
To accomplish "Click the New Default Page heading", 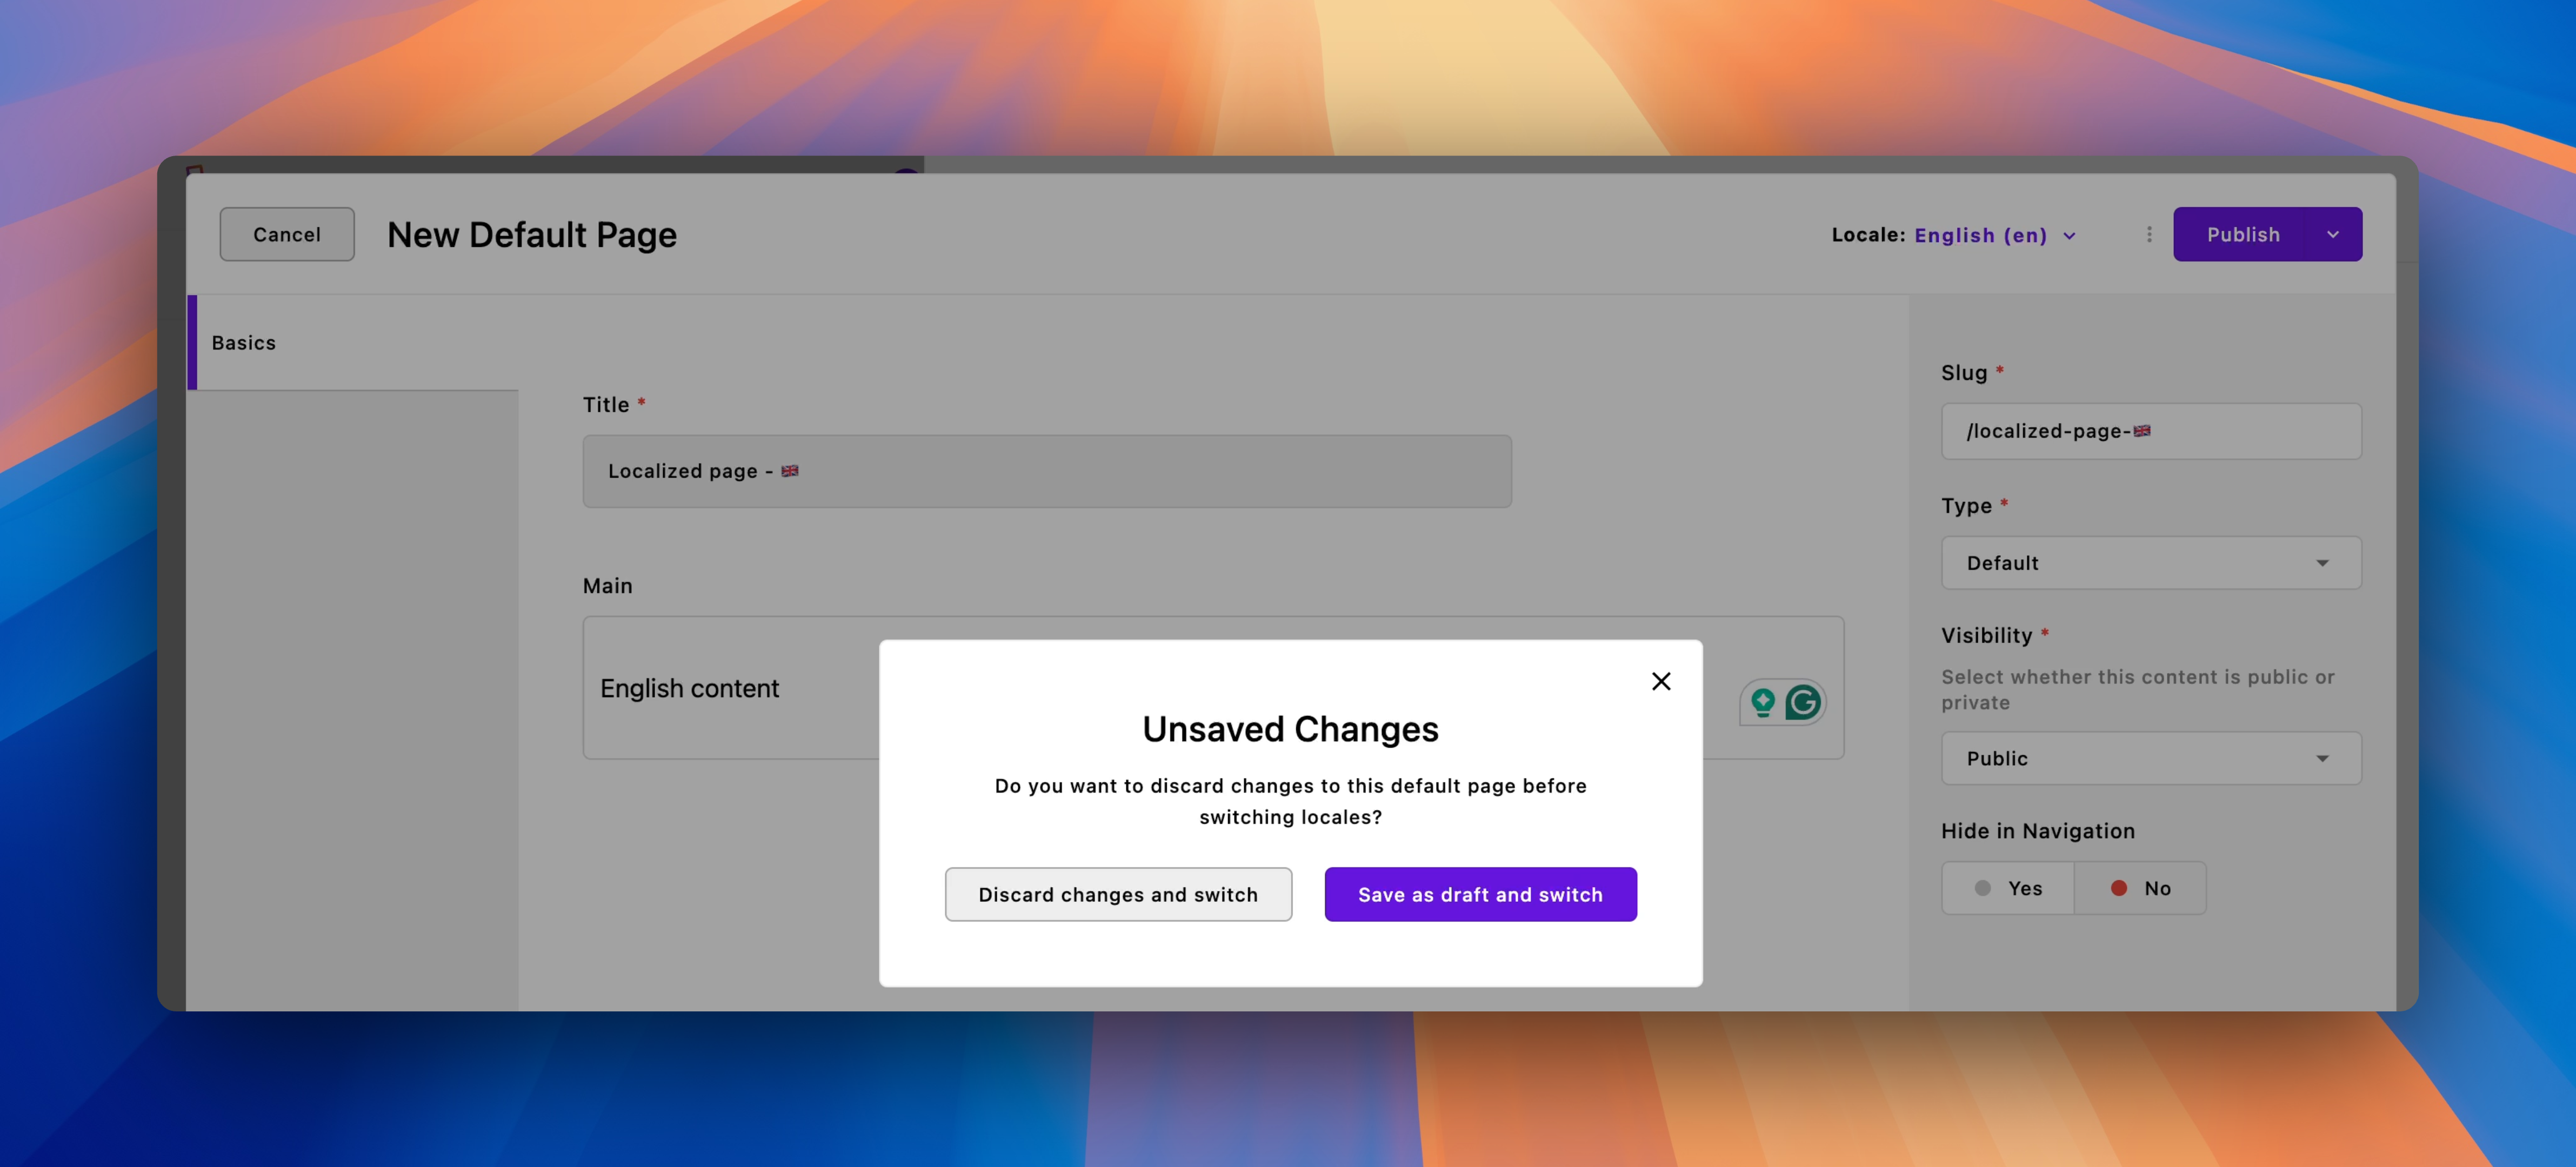I will (531, 234).
